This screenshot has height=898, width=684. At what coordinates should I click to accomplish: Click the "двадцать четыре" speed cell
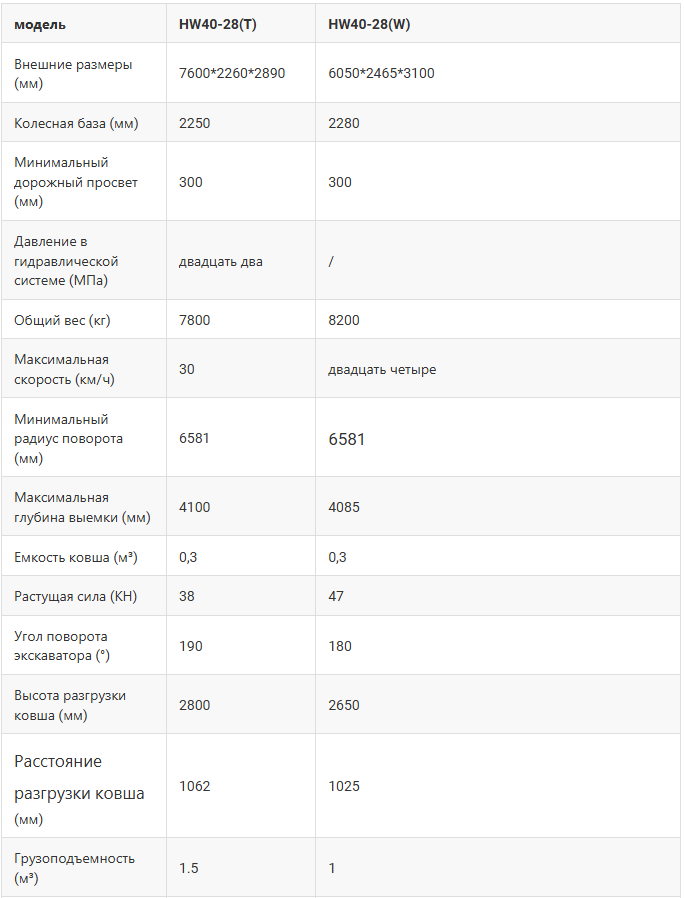point(382,369)
